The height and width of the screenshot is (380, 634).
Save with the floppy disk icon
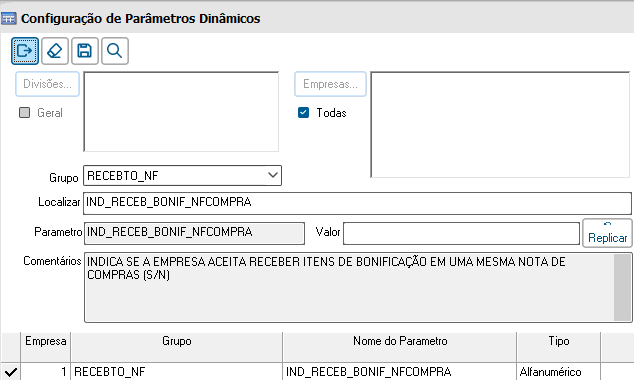(x=85, y=51)
